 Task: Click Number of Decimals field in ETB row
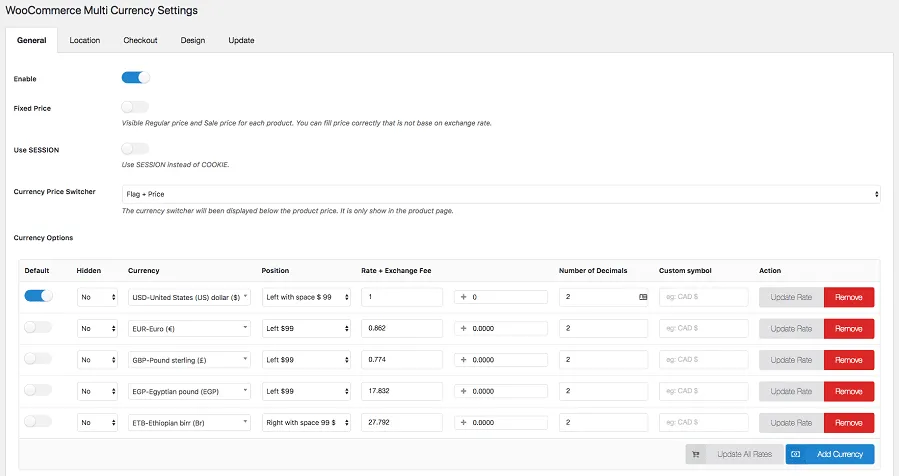click(604, 423)
